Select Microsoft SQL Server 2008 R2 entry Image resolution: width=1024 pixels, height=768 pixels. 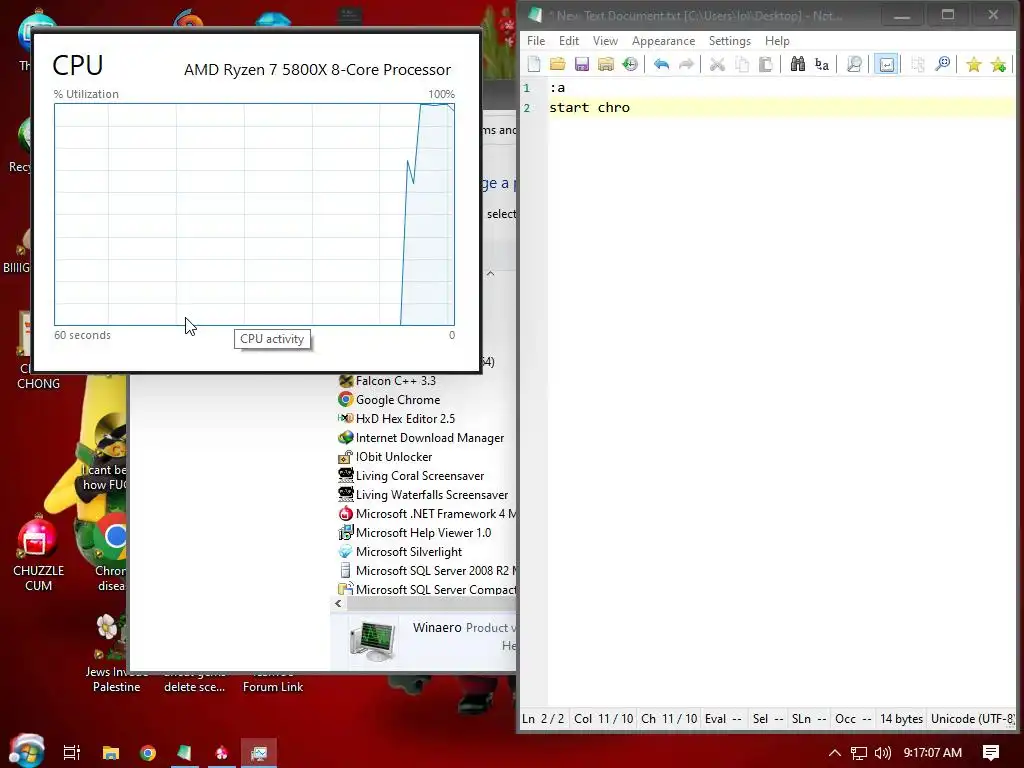click(427, 571)
